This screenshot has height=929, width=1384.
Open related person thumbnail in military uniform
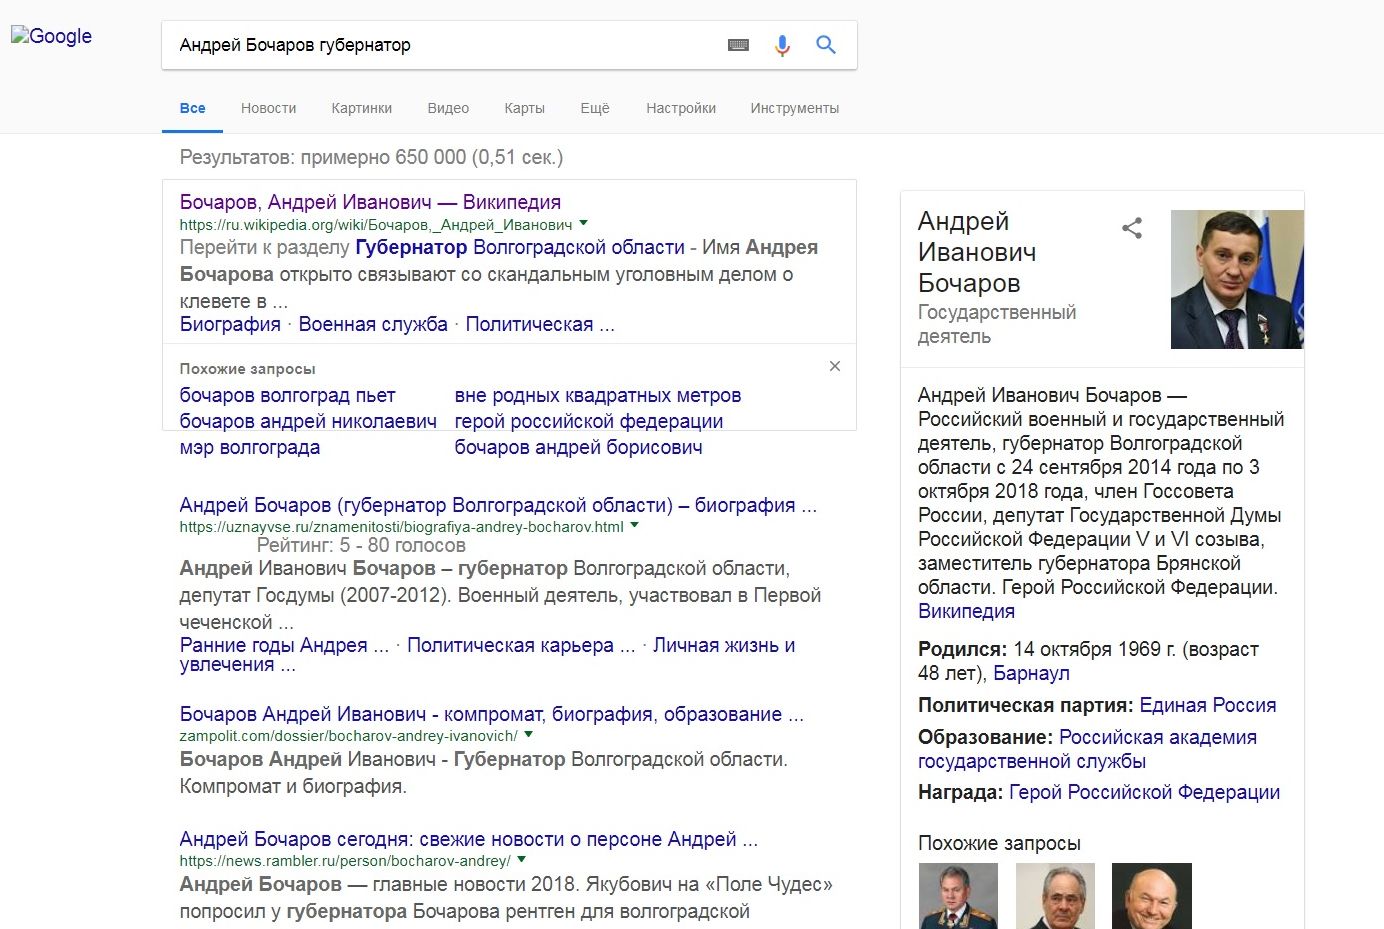(x=958, y=896)
